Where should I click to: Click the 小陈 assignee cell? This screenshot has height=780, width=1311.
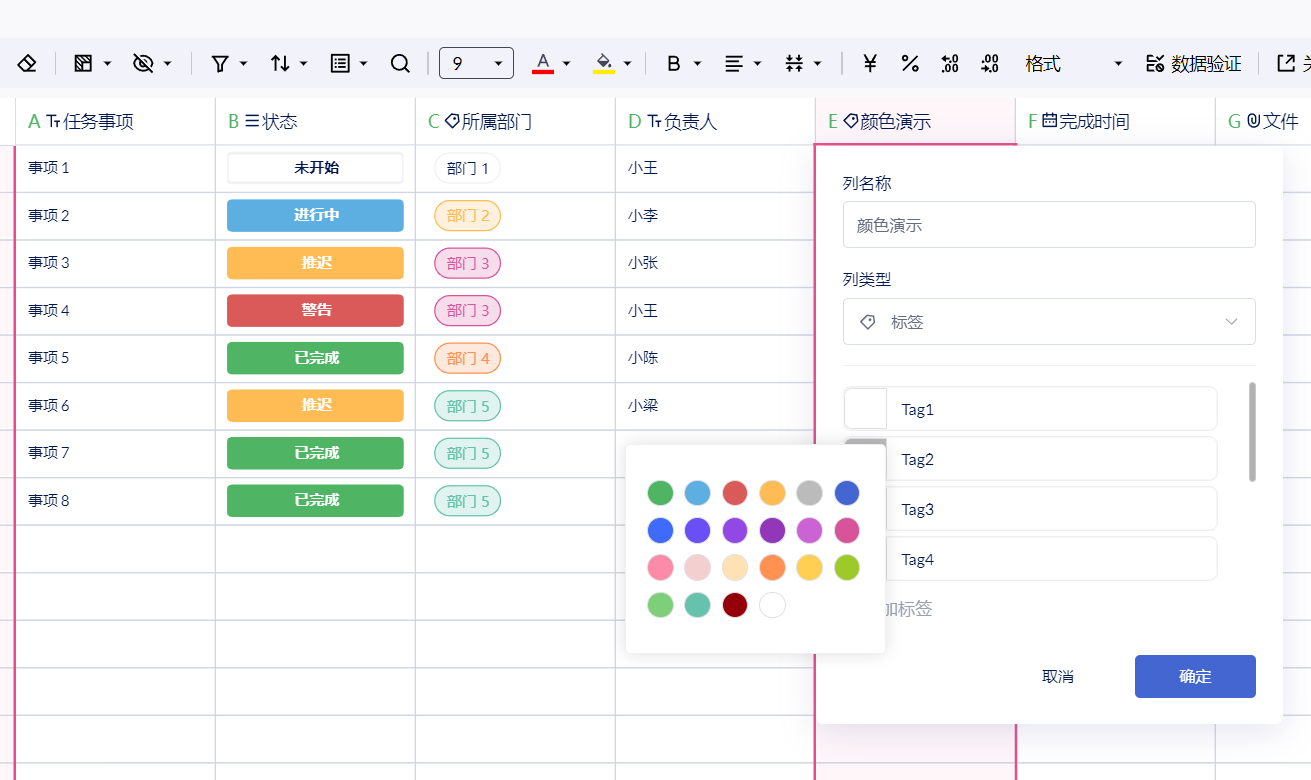coord(715,358)
